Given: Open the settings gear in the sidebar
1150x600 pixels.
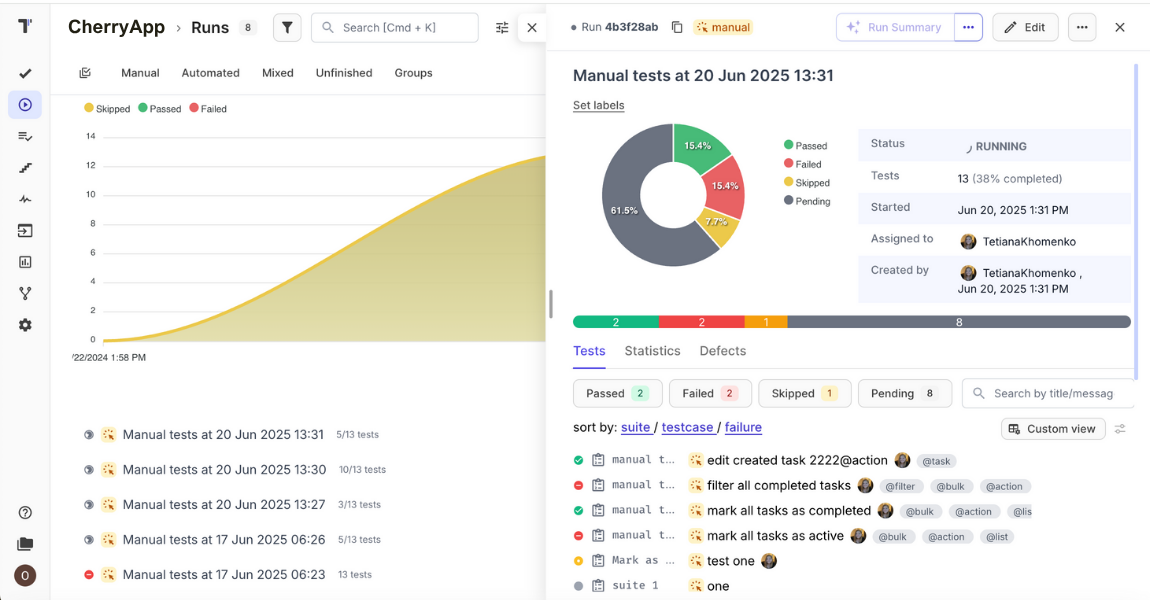Looking at the screenshot, I should point(25,324).
